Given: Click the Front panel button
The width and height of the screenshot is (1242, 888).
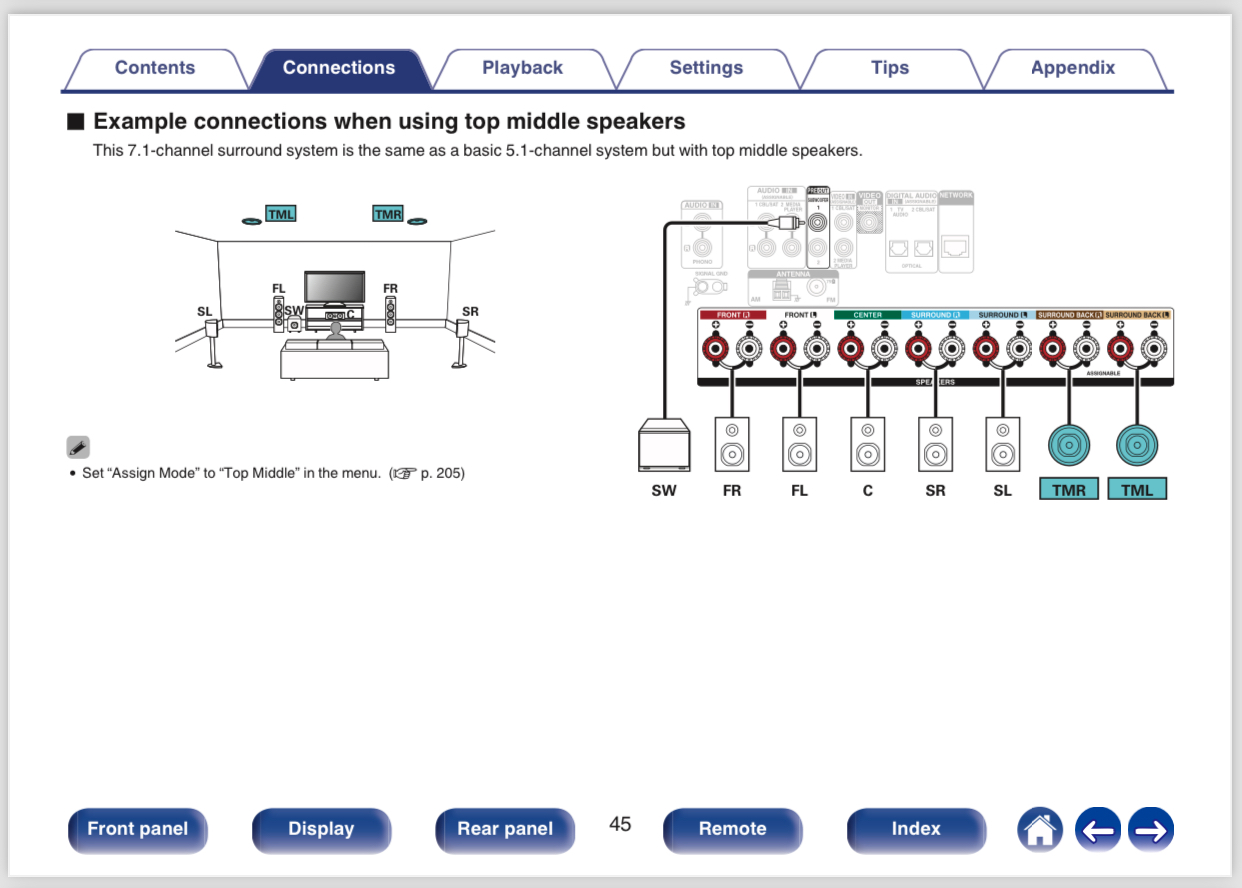Looking at the screenshot, I should [137, 829].
